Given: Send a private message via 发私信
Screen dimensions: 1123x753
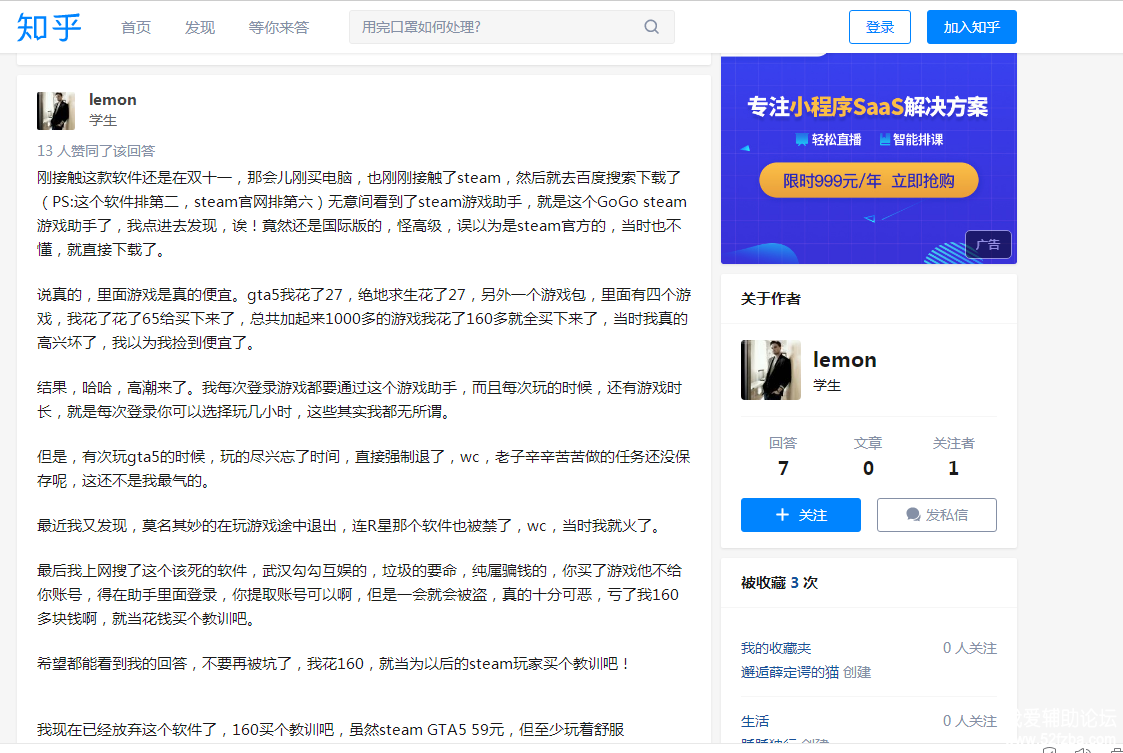Looking at the screenshot, I should click(x=936, y=515).
